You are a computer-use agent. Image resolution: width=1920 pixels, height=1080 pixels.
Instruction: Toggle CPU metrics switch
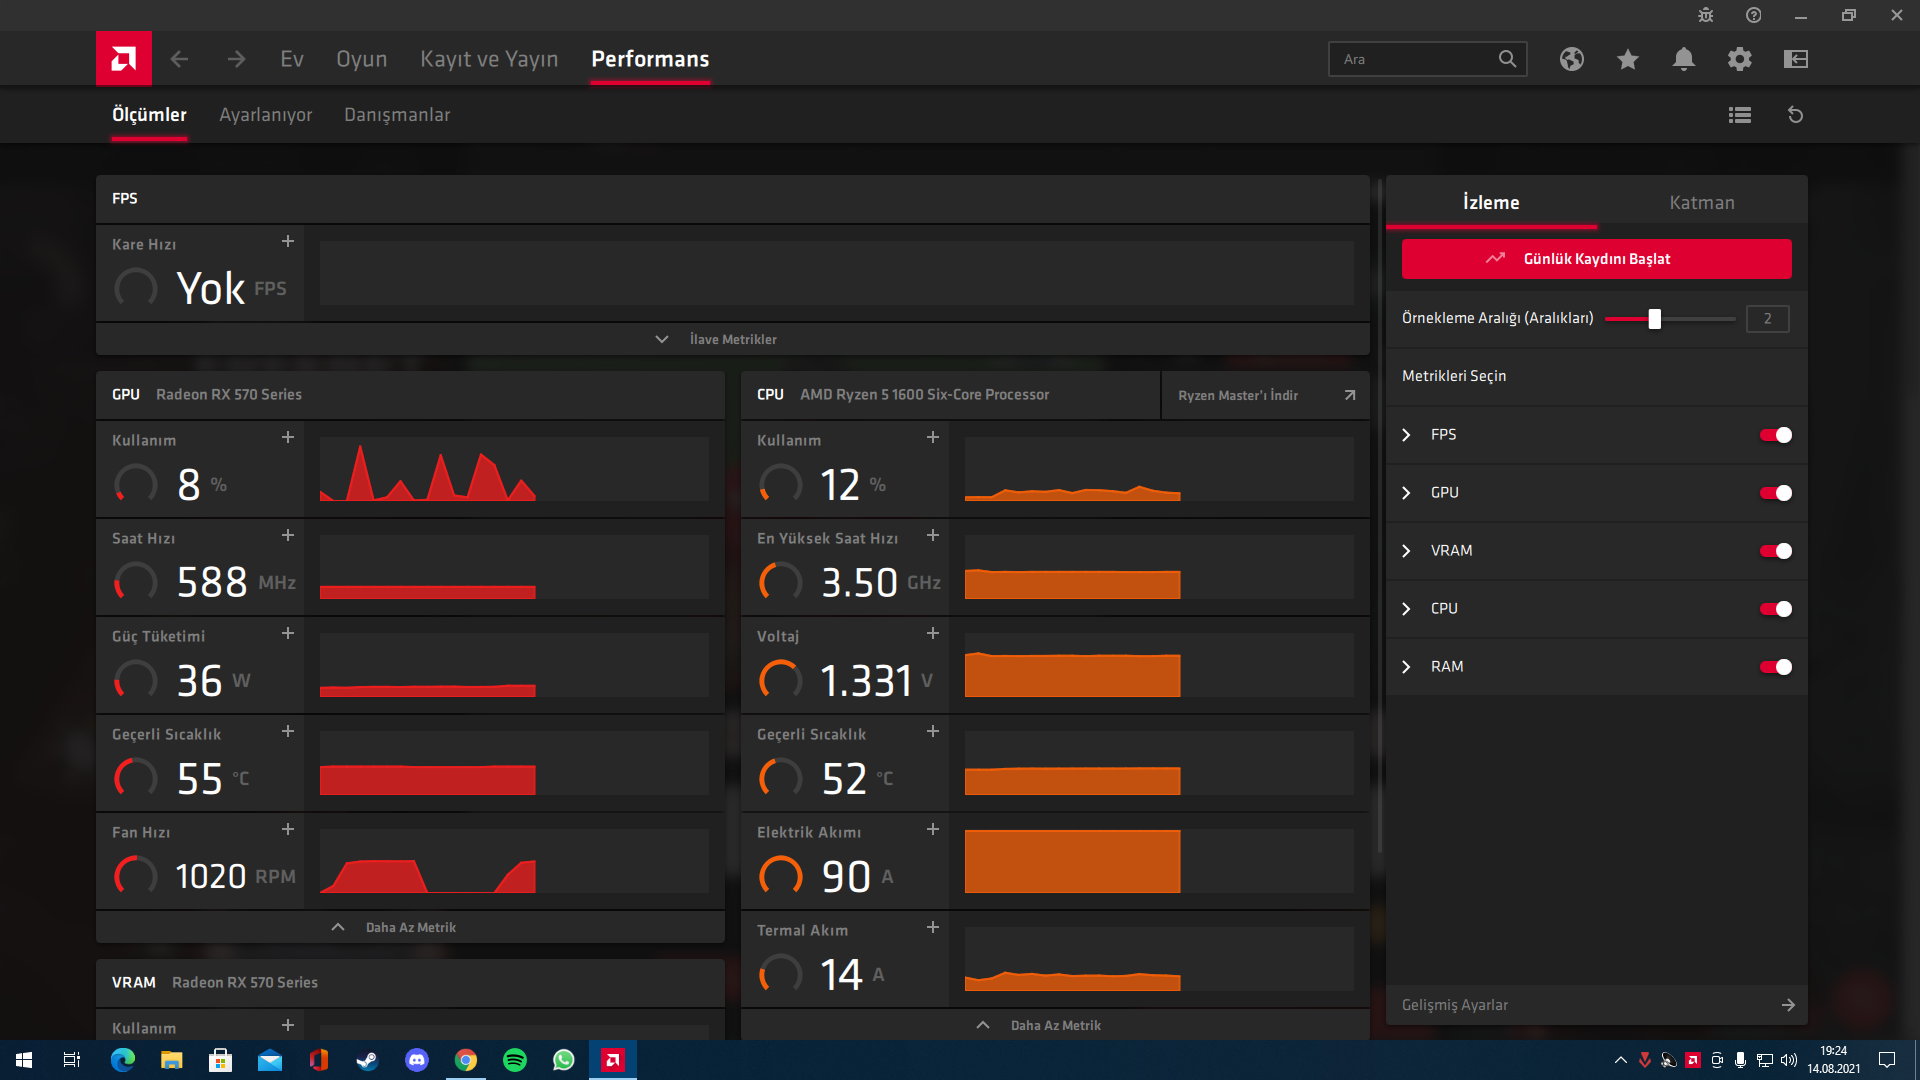1776,609
